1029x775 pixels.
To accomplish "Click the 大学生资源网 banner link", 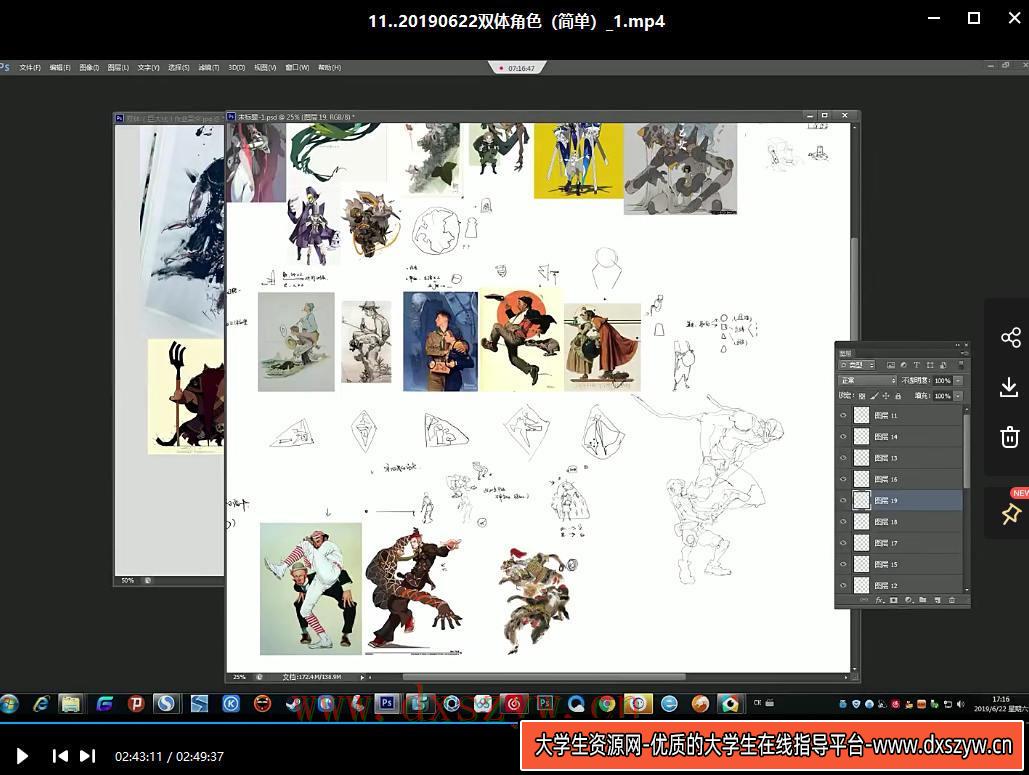I will click(772, 746).
